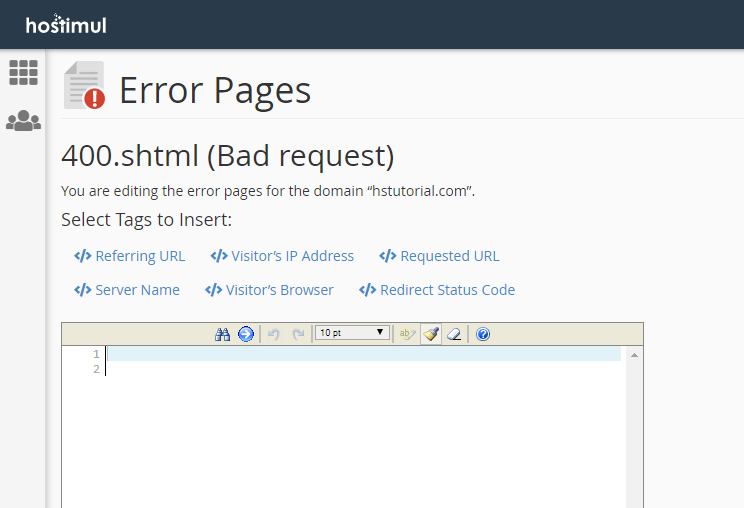Click the binoculars search icon in editor toolbar
Viewport: 744px width, 508px height.
click(x=223, y=334)
